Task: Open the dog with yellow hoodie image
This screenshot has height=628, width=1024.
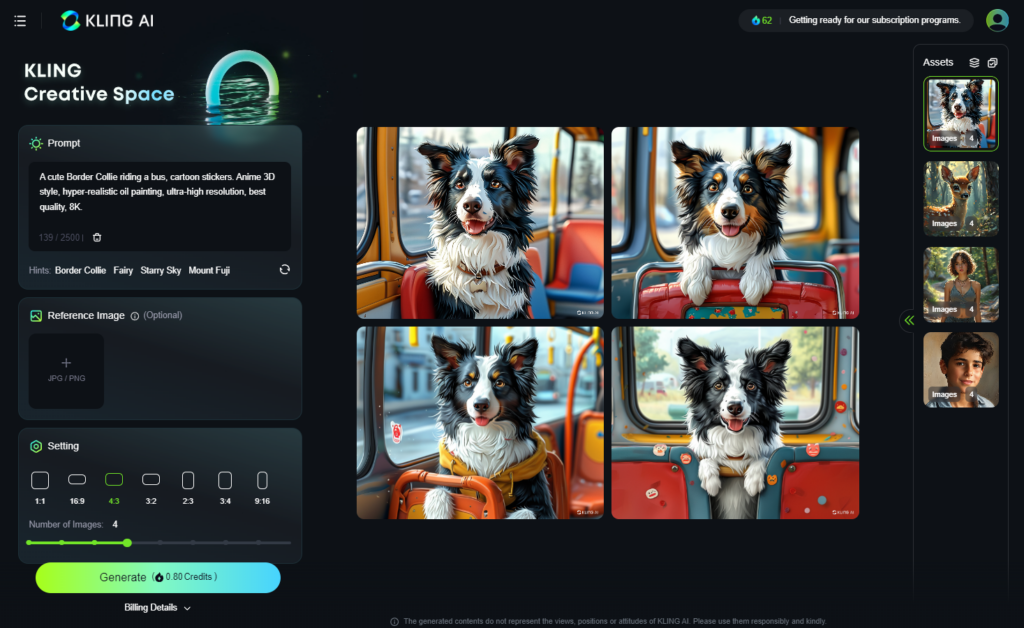Action: 480,423
